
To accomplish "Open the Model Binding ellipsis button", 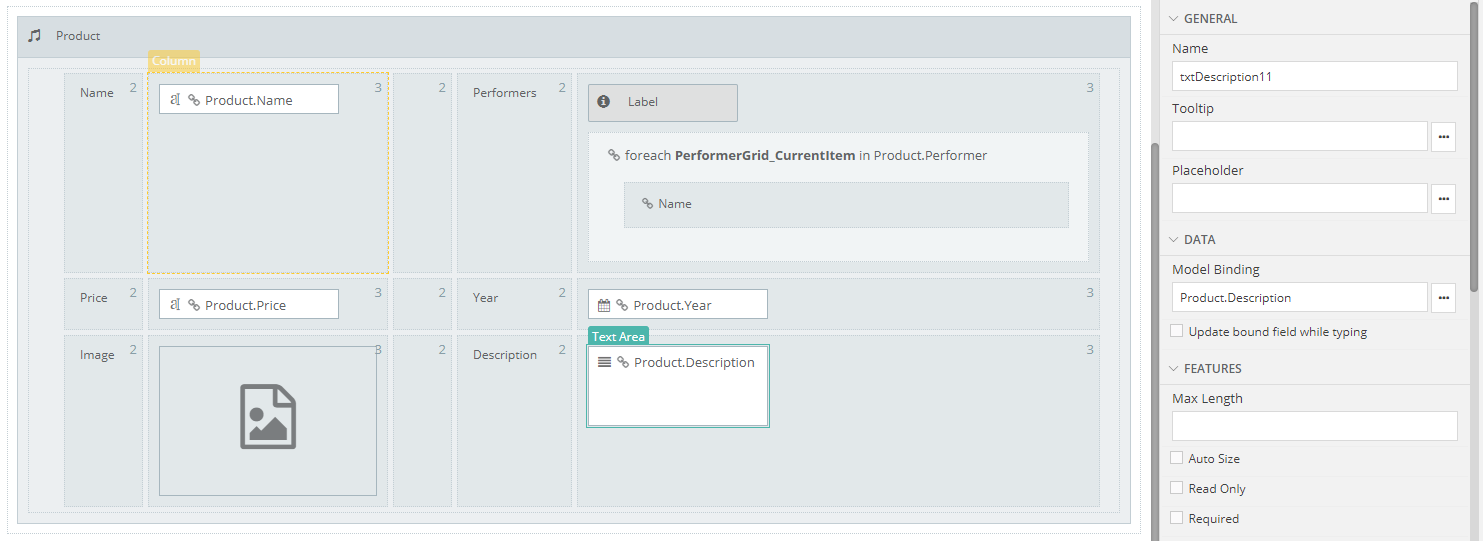I will (x=1443, y=298).
